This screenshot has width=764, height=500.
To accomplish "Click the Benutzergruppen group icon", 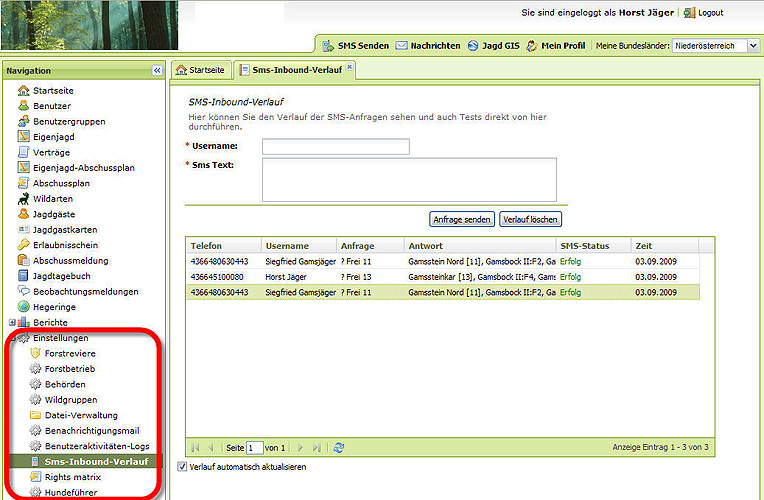I will (x=23, y=121).
